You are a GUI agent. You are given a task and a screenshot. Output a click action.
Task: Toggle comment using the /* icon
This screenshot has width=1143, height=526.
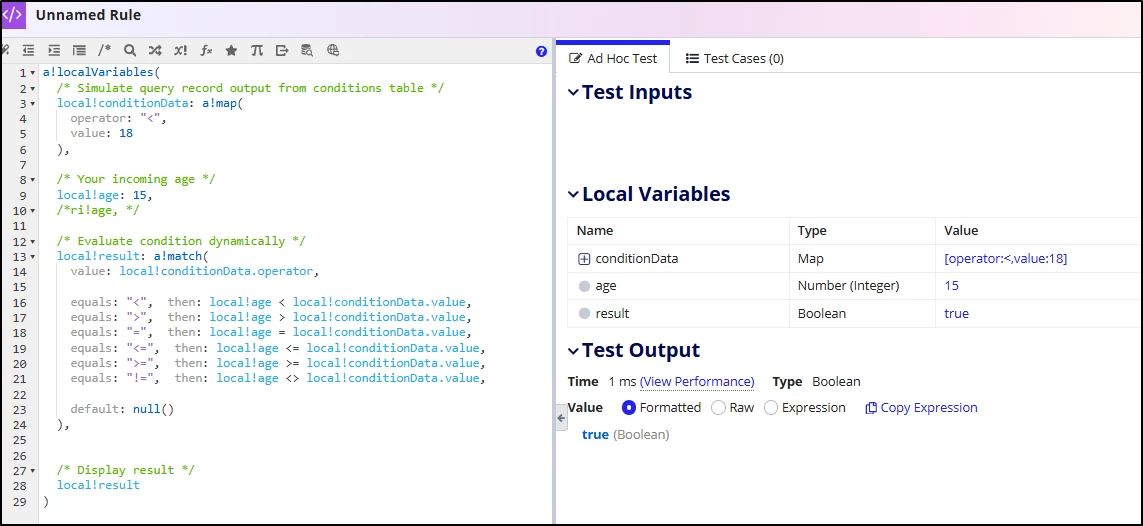[x=105, y=50]
